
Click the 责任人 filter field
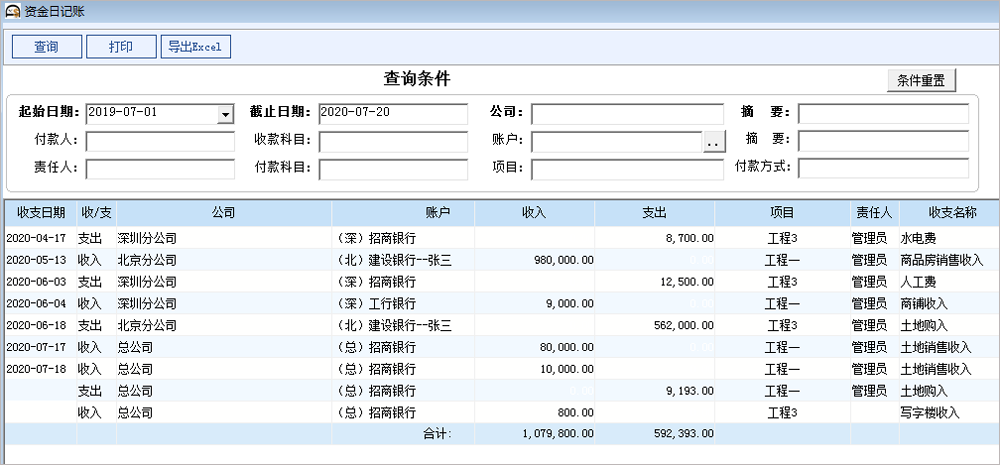[160, 168]
